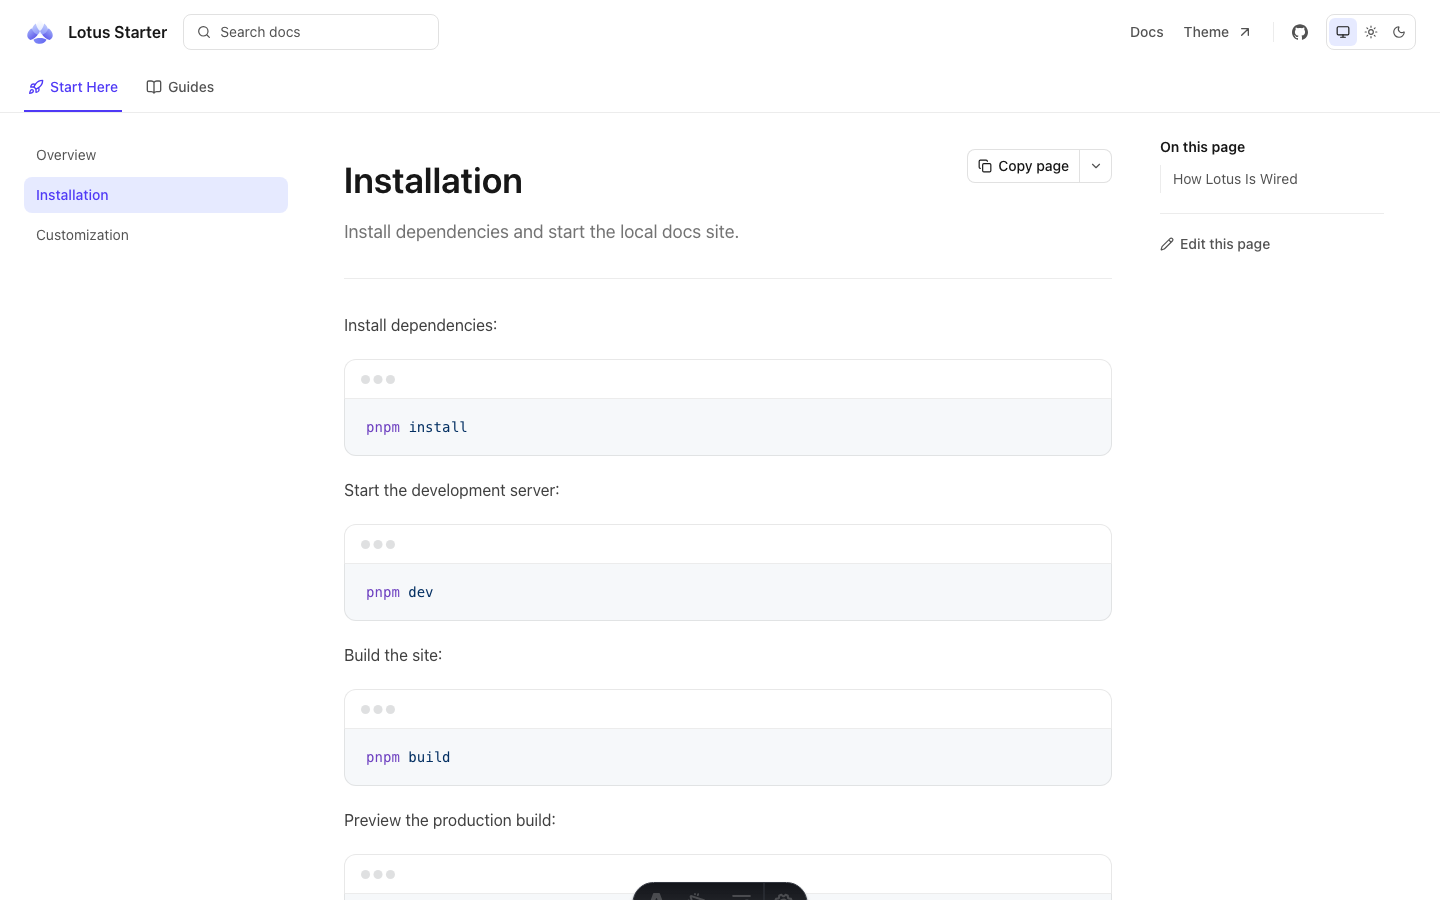Jump to How Lotus Is Wired
The height and width of the screenshot is (900, 1440).
[x=1235, y=179]
